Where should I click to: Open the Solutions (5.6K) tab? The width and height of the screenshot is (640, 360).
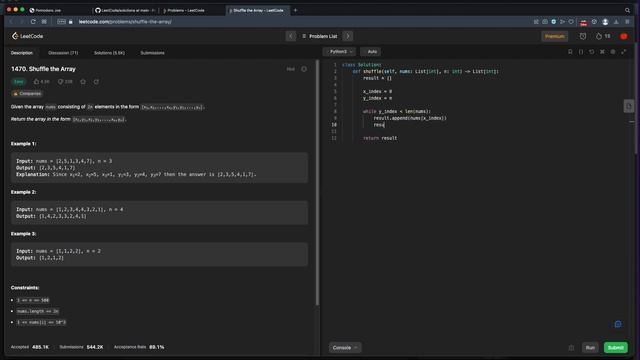point(109,53)
